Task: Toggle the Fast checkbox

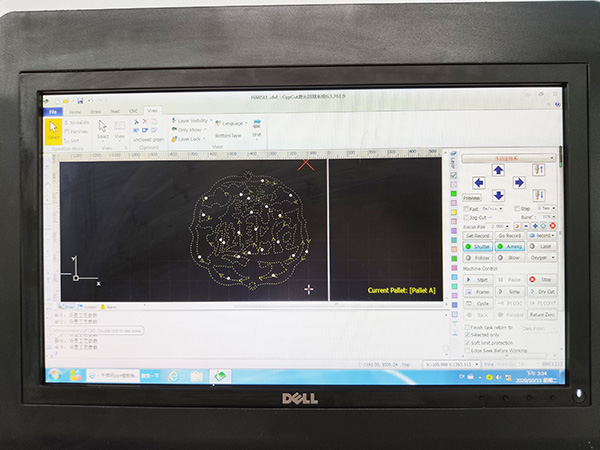Action: [x=466, y=209]
